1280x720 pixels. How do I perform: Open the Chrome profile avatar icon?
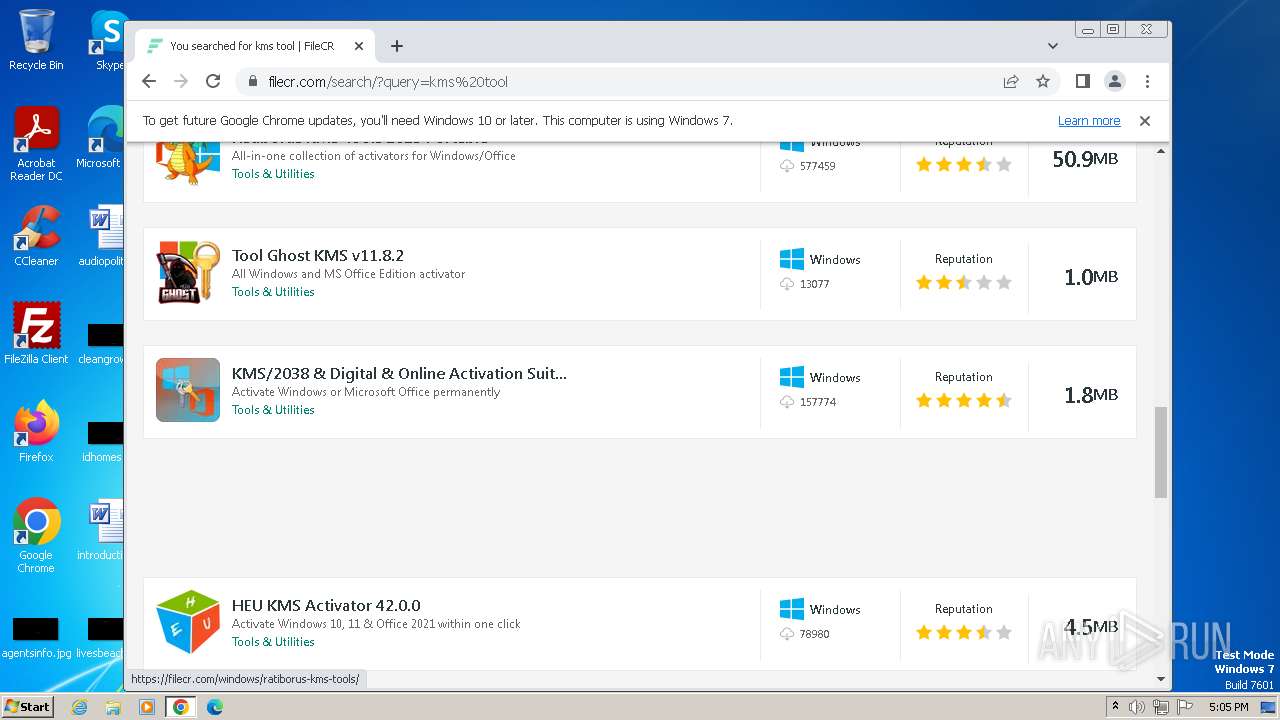(x=1114, y=81)
